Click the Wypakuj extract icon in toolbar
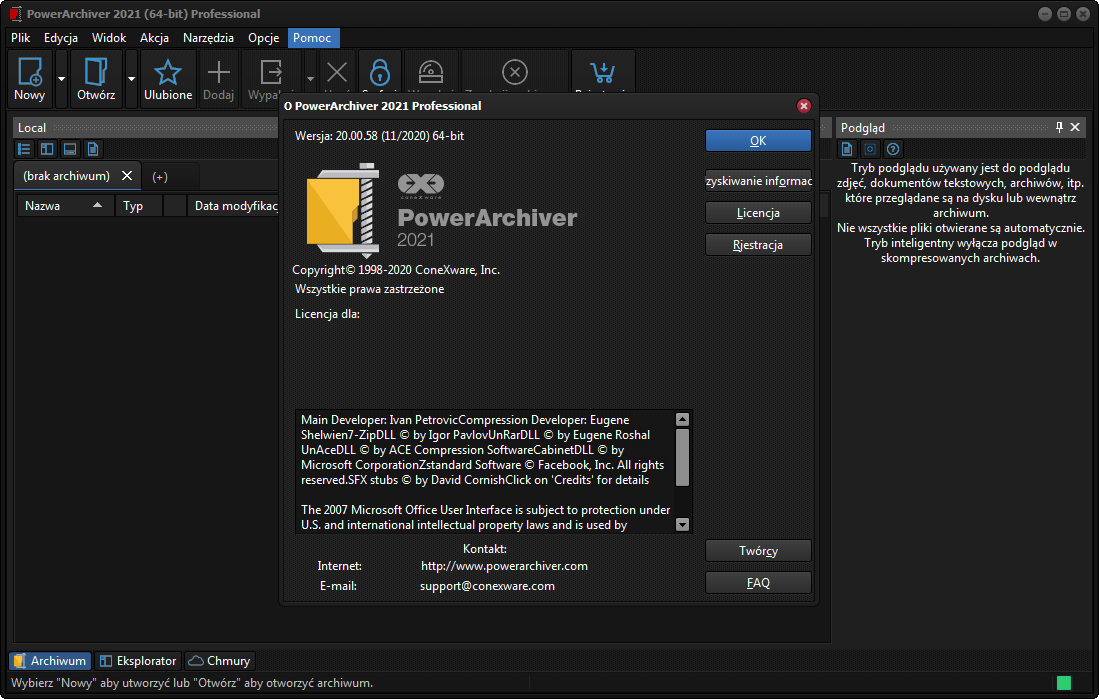 271,72
